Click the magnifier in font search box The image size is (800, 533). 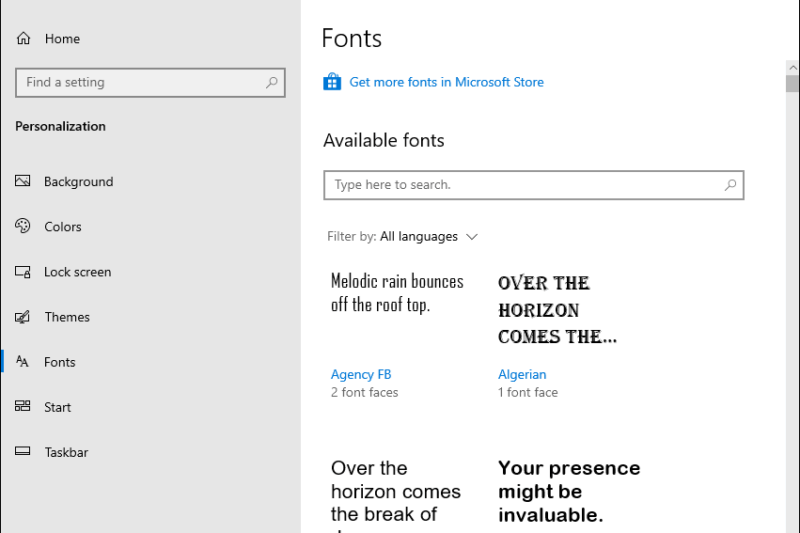point(731,185)
